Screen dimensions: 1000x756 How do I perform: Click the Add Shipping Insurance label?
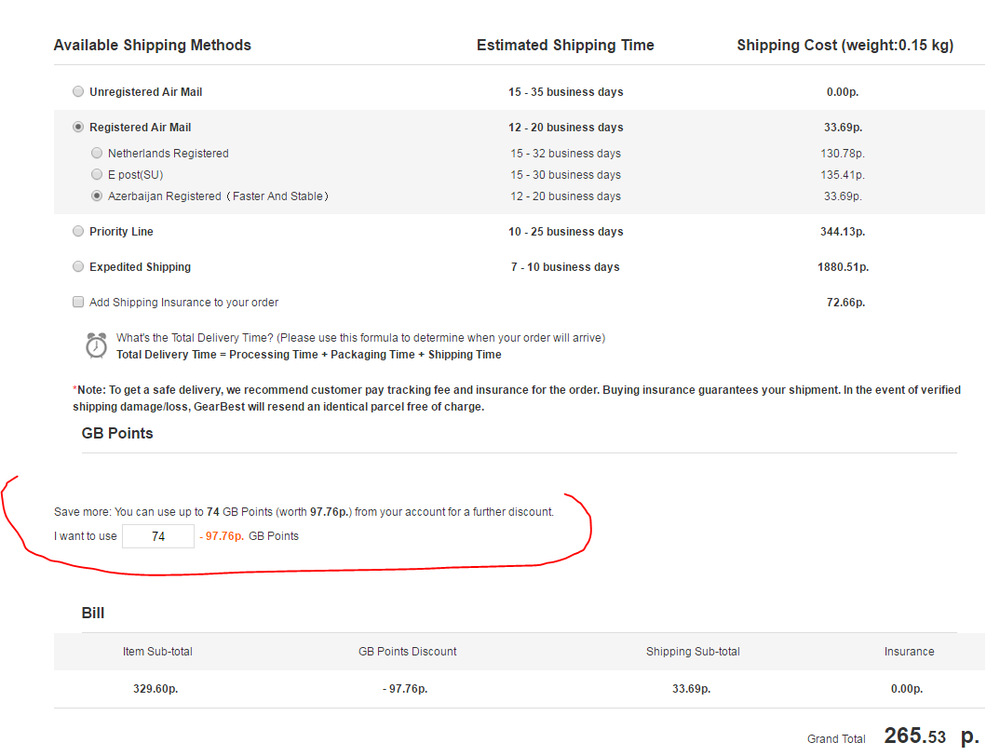pyautogui.click(x=184, y=302)
